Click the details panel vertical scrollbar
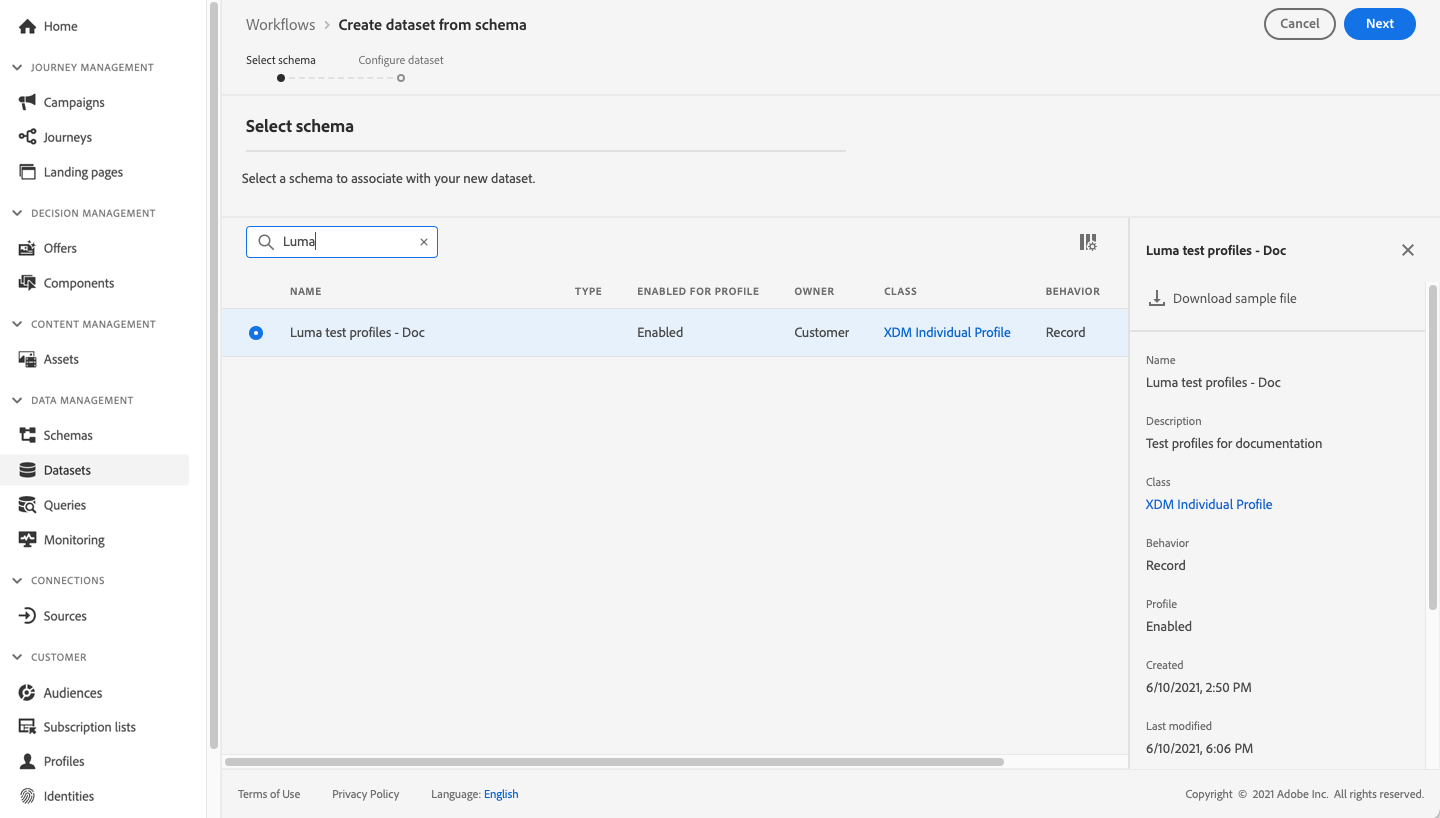The image size is (1440, 818). click(x=1432, y=446)
